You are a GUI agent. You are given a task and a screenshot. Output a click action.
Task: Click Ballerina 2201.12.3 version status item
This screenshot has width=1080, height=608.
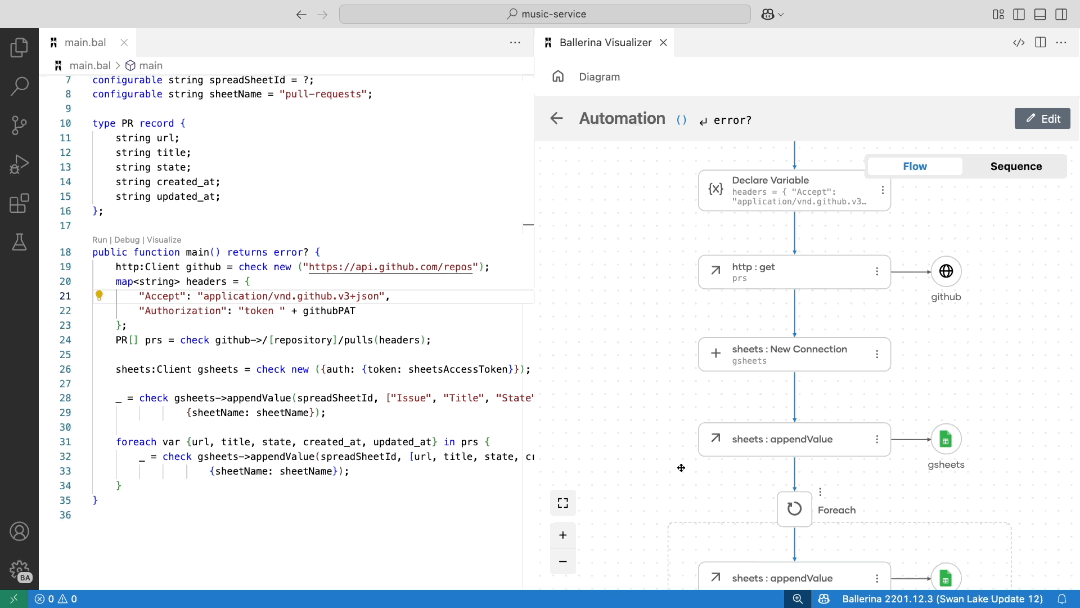coord(942,599)
